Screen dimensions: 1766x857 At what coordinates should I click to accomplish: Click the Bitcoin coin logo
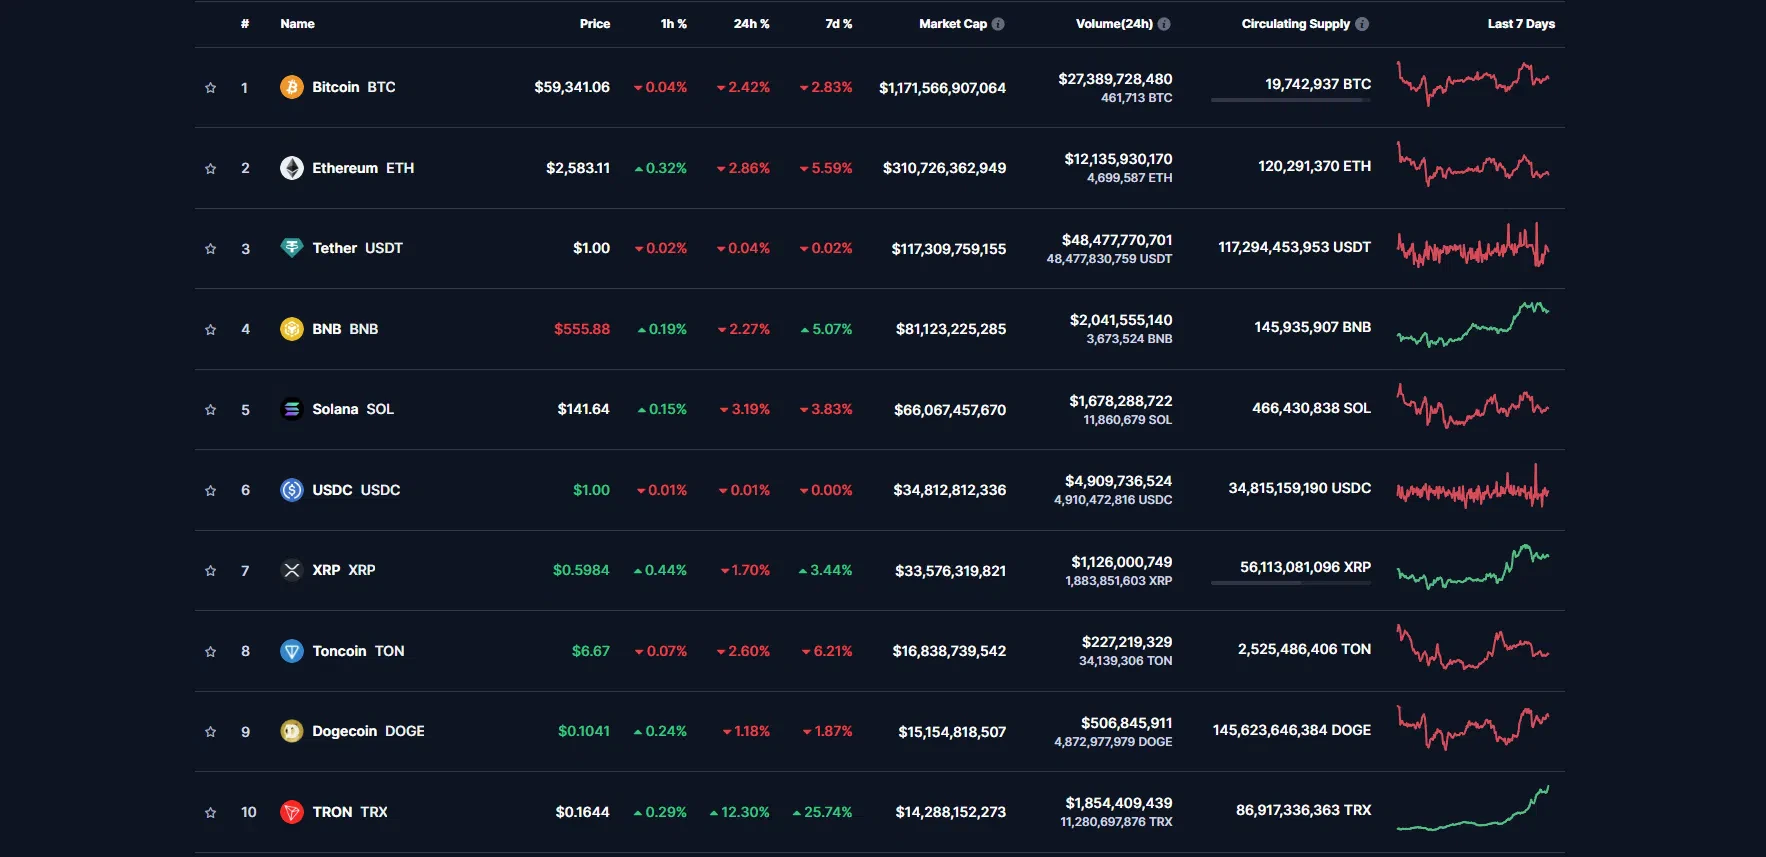point(291,87)
